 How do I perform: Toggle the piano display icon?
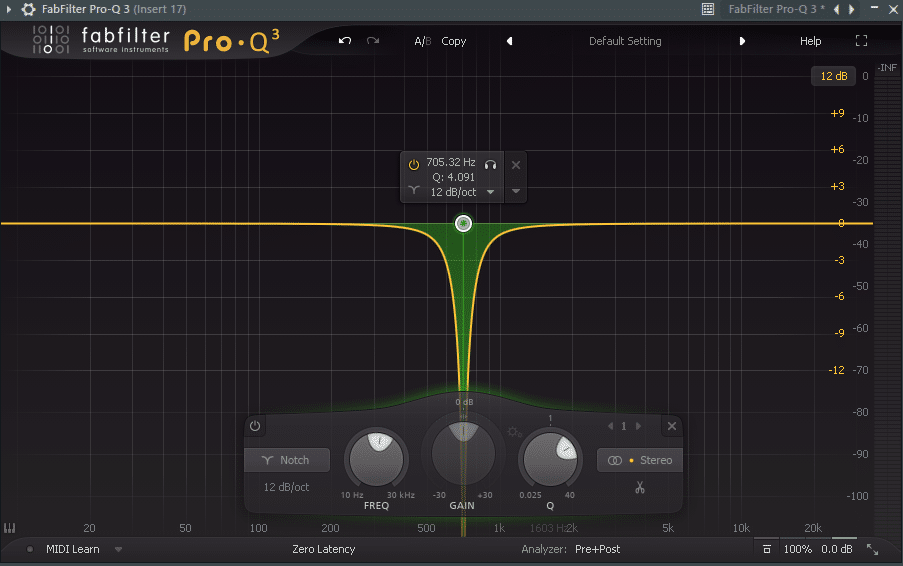pos(10,528)
